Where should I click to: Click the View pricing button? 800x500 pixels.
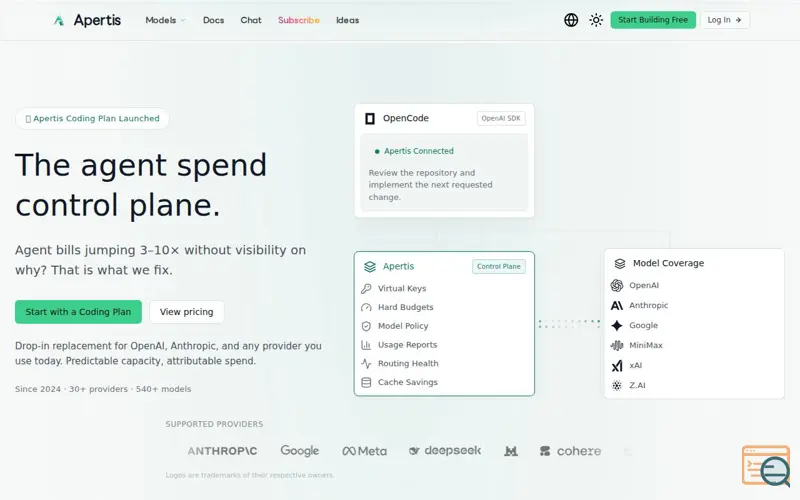186,312
